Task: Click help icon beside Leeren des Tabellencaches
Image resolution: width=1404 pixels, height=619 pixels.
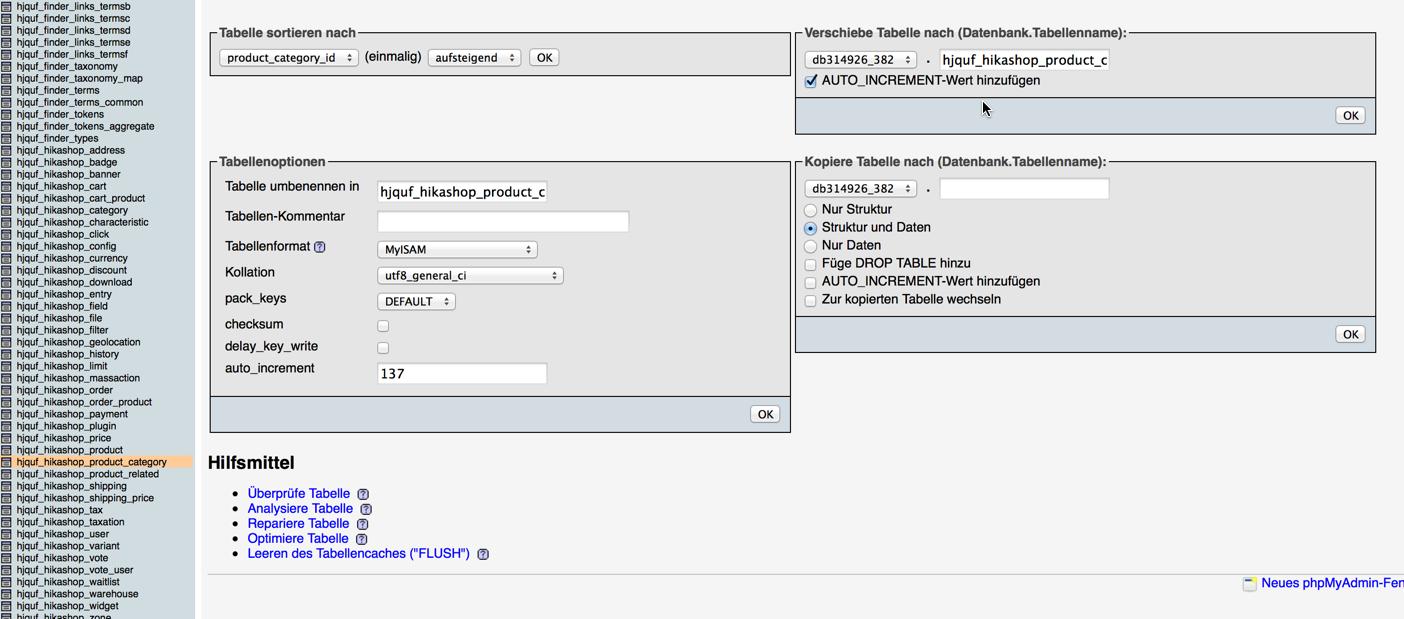Action: (483, 554)
